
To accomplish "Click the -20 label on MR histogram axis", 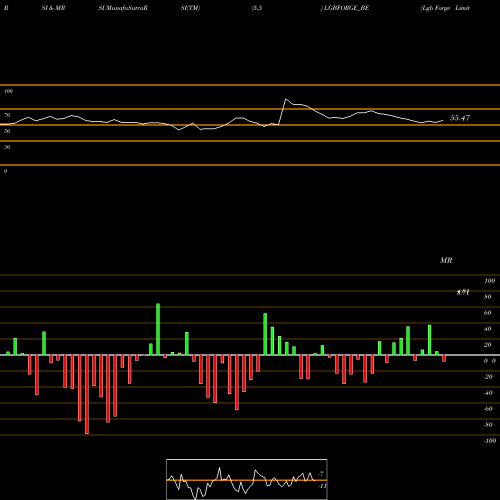I will click(x=488, y=377).
